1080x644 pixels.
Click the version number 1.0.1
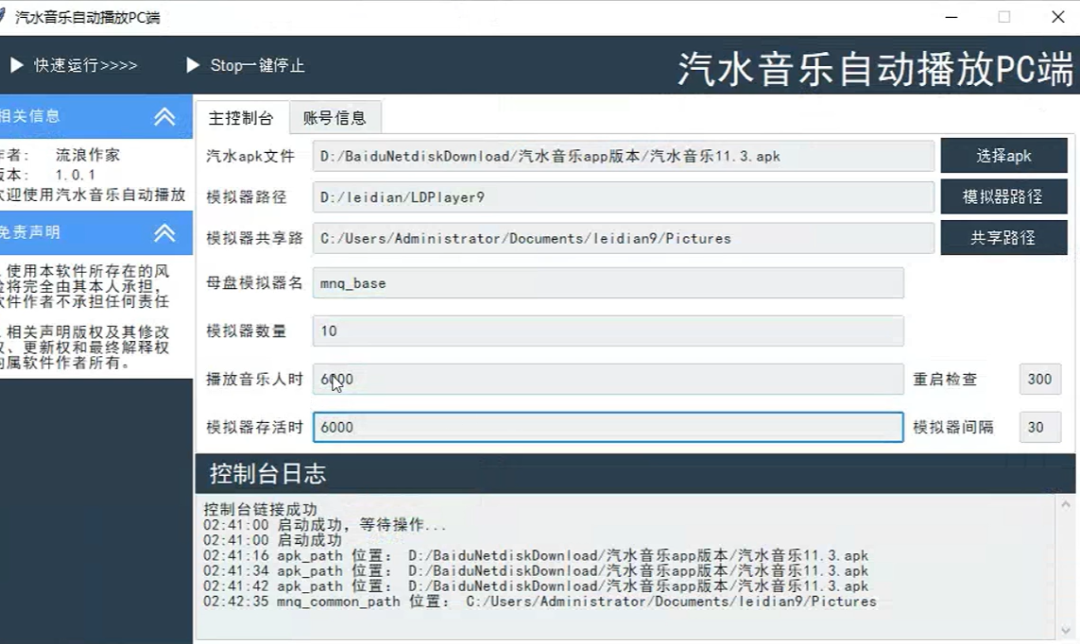76,175
